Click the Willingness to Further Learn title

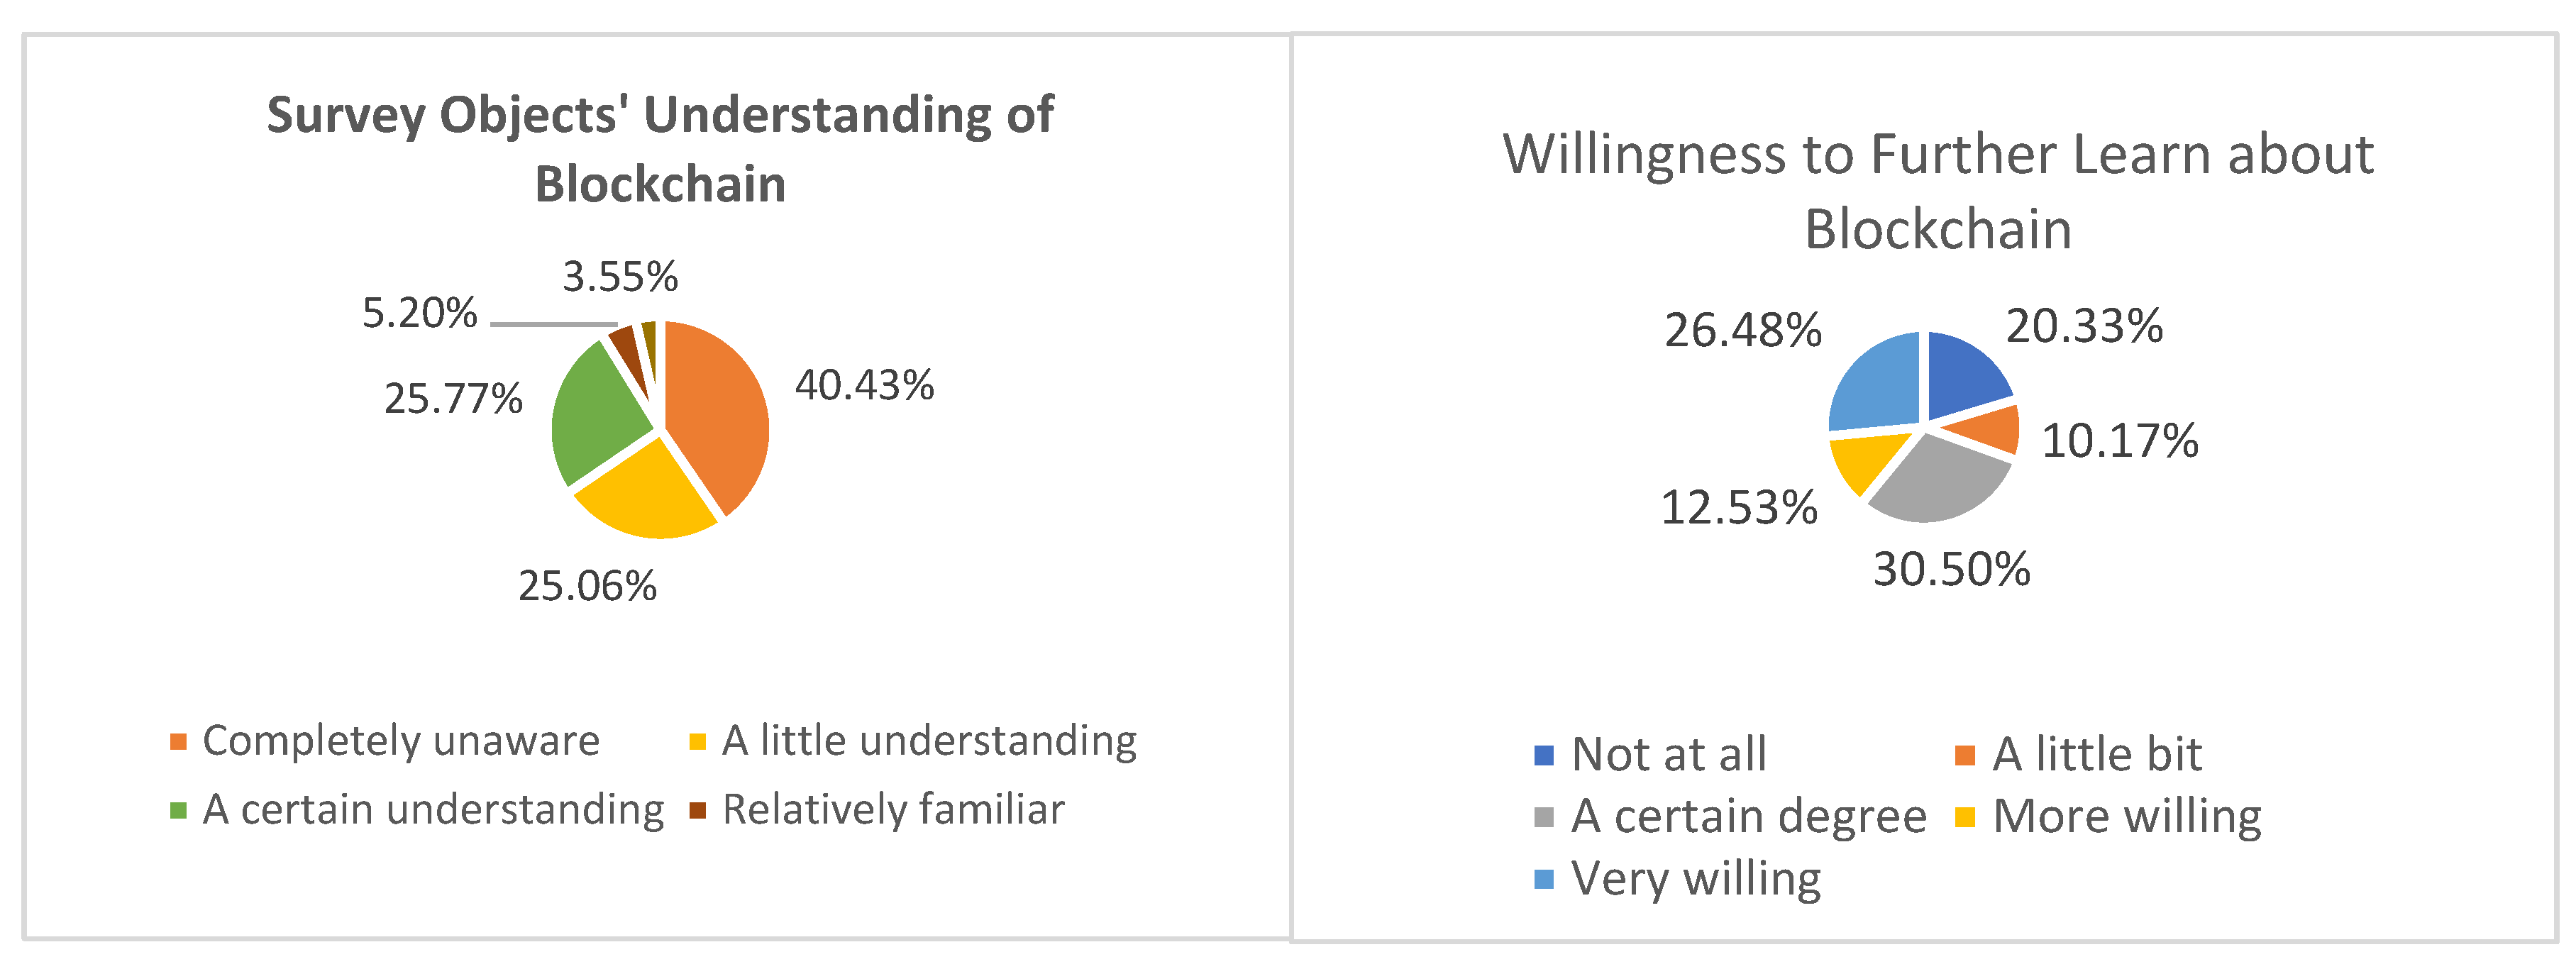pos(1938,191)
